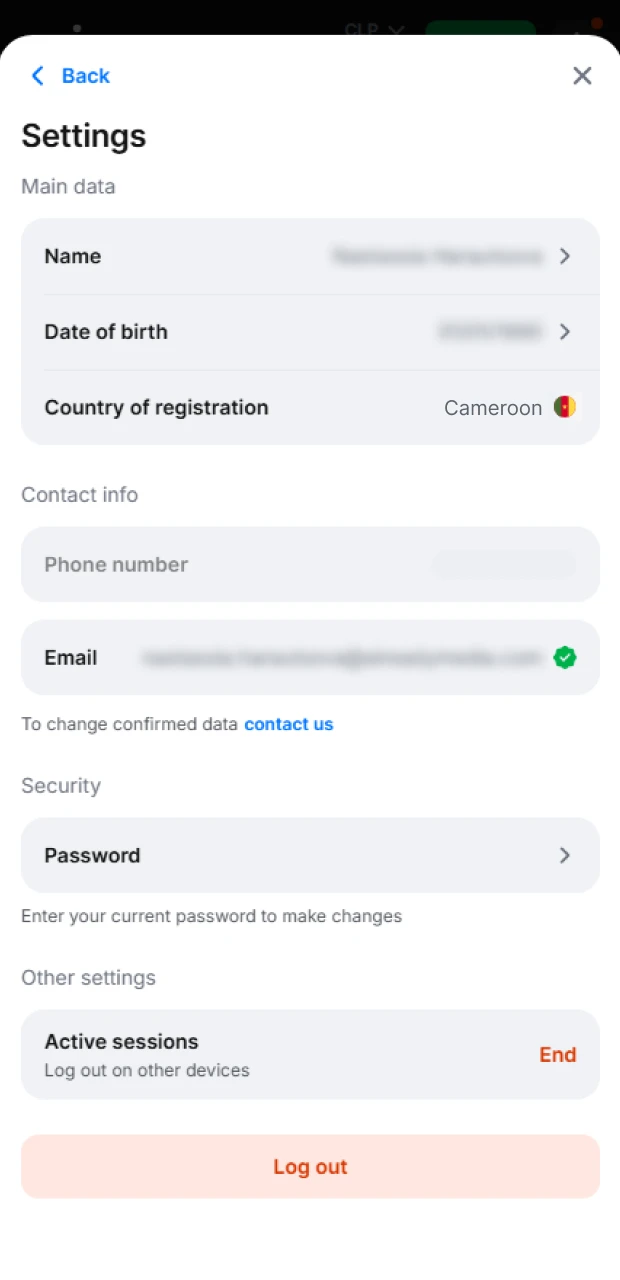Click the Phone number field
The height and width of the screenshot is (1280, 620).
(x=310, y=564)
